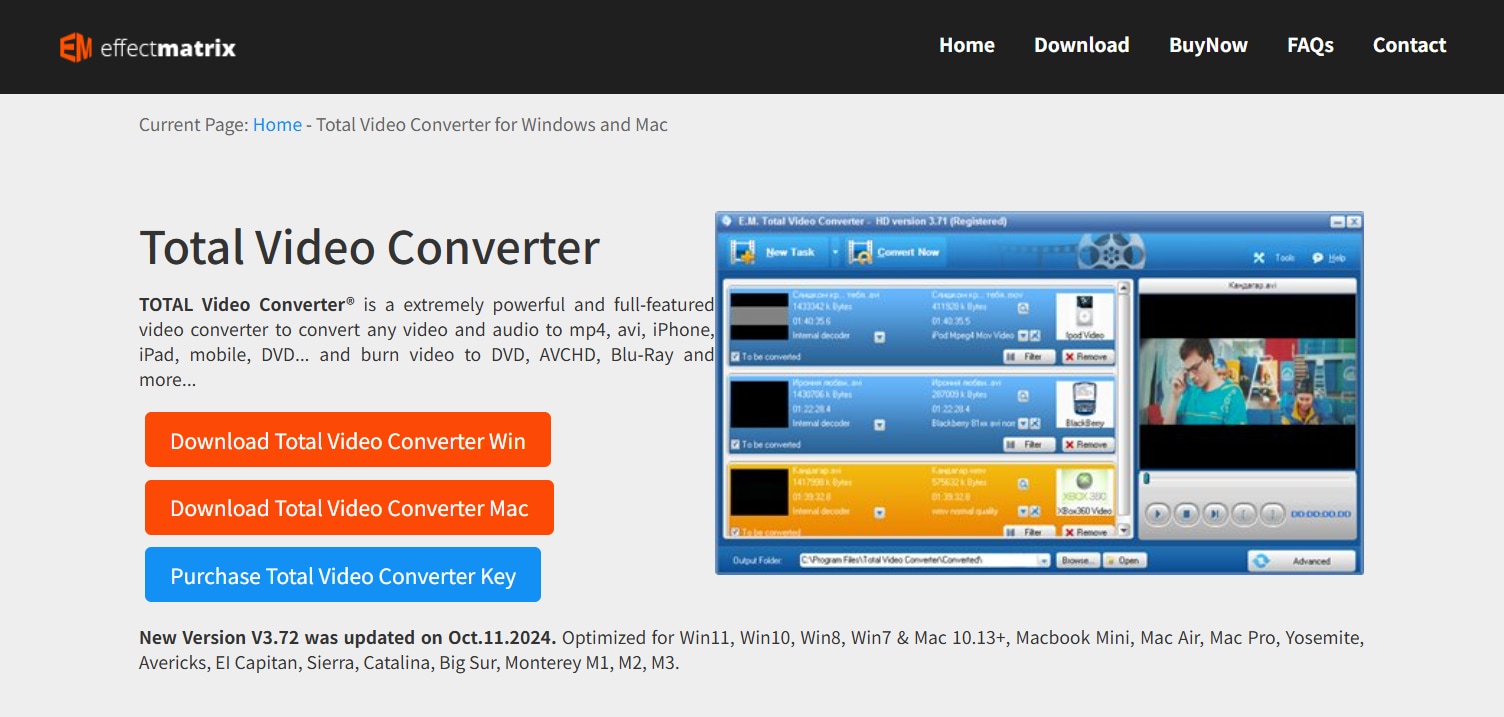
Task: Select the BlackBerry device profile icon
Action: point(1085,404)
